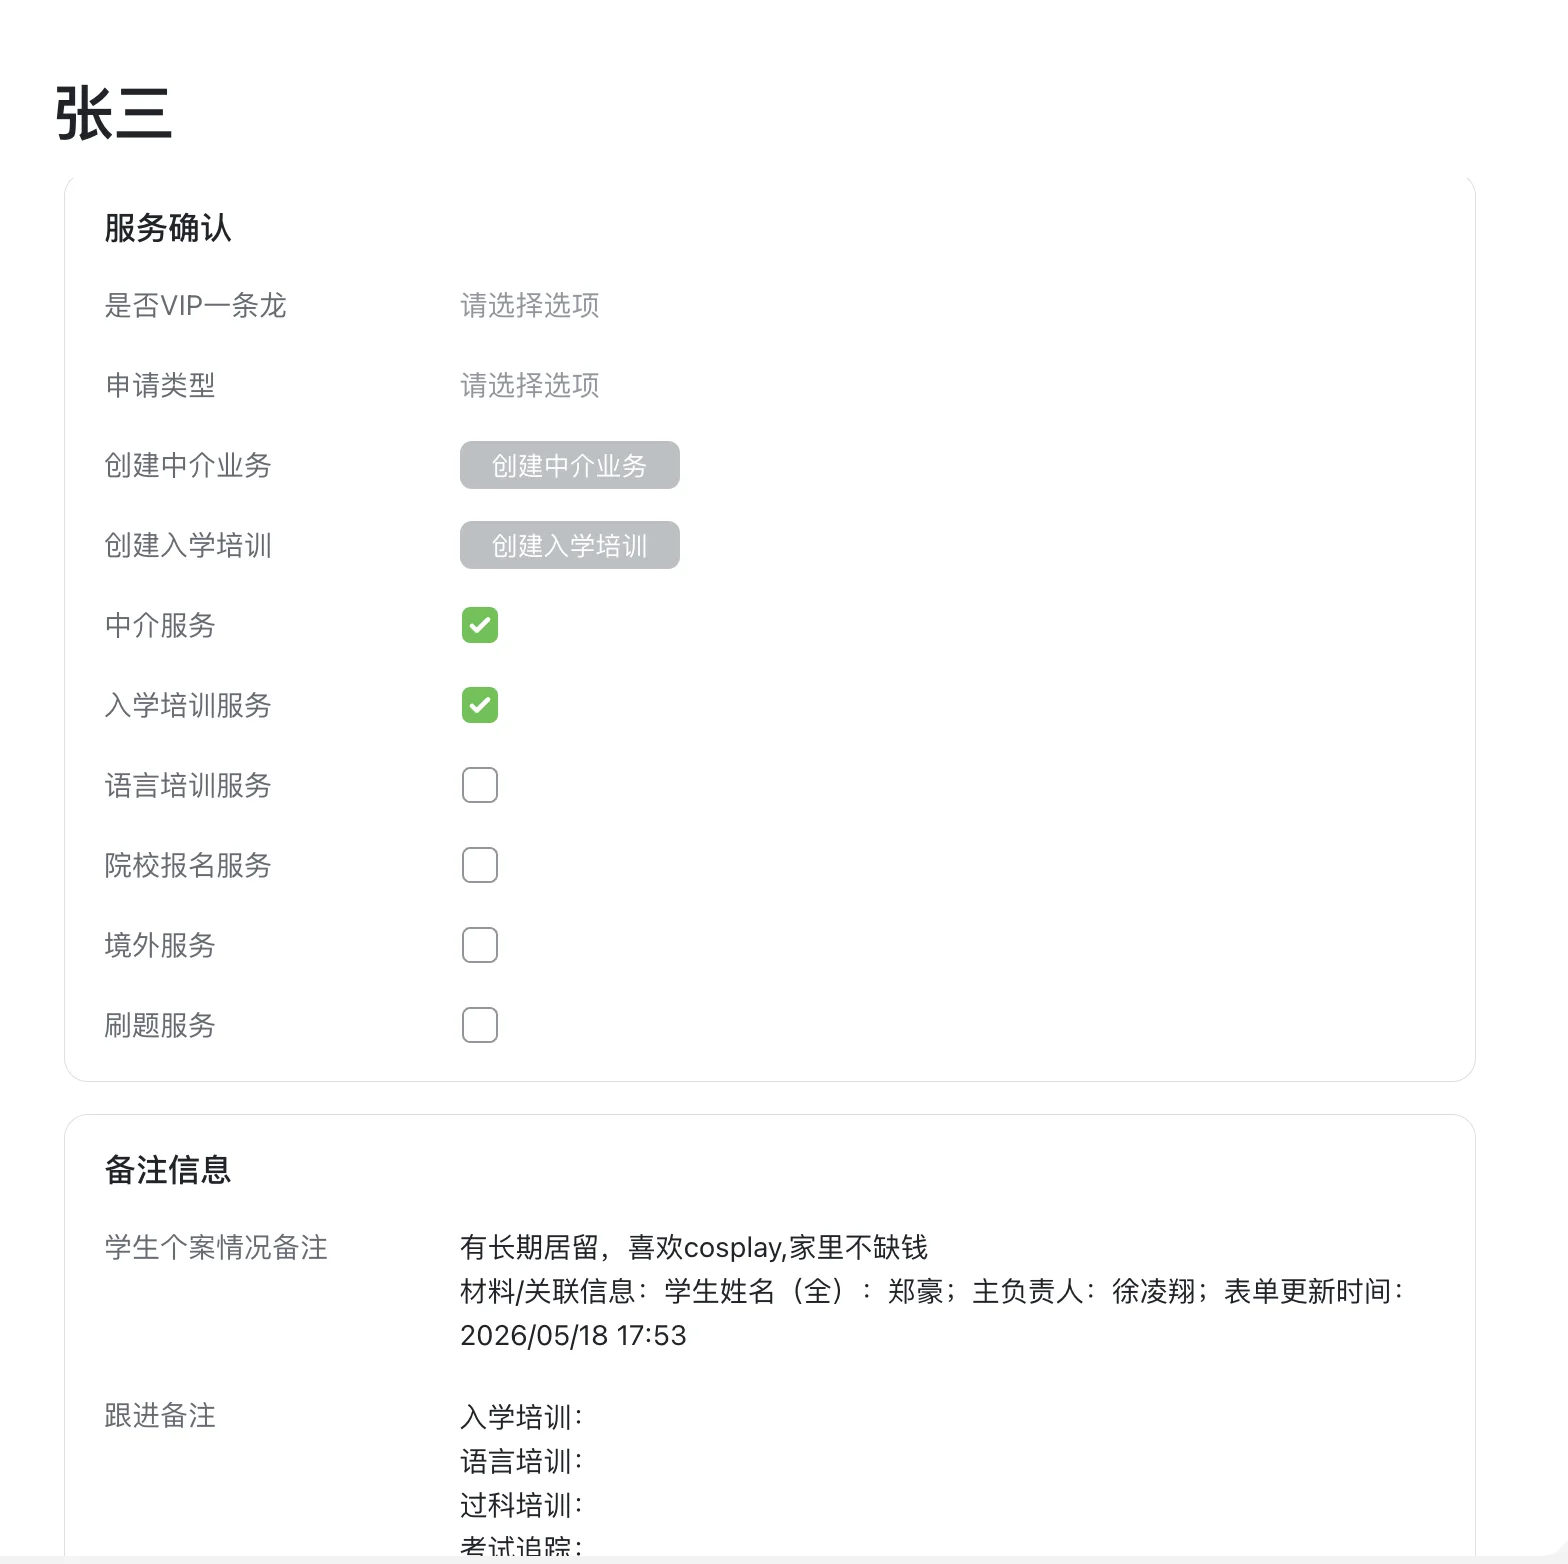Click the 入学培训服务 label
1568x1564 pixels.
pyautogui.click(x=188, y=705)
